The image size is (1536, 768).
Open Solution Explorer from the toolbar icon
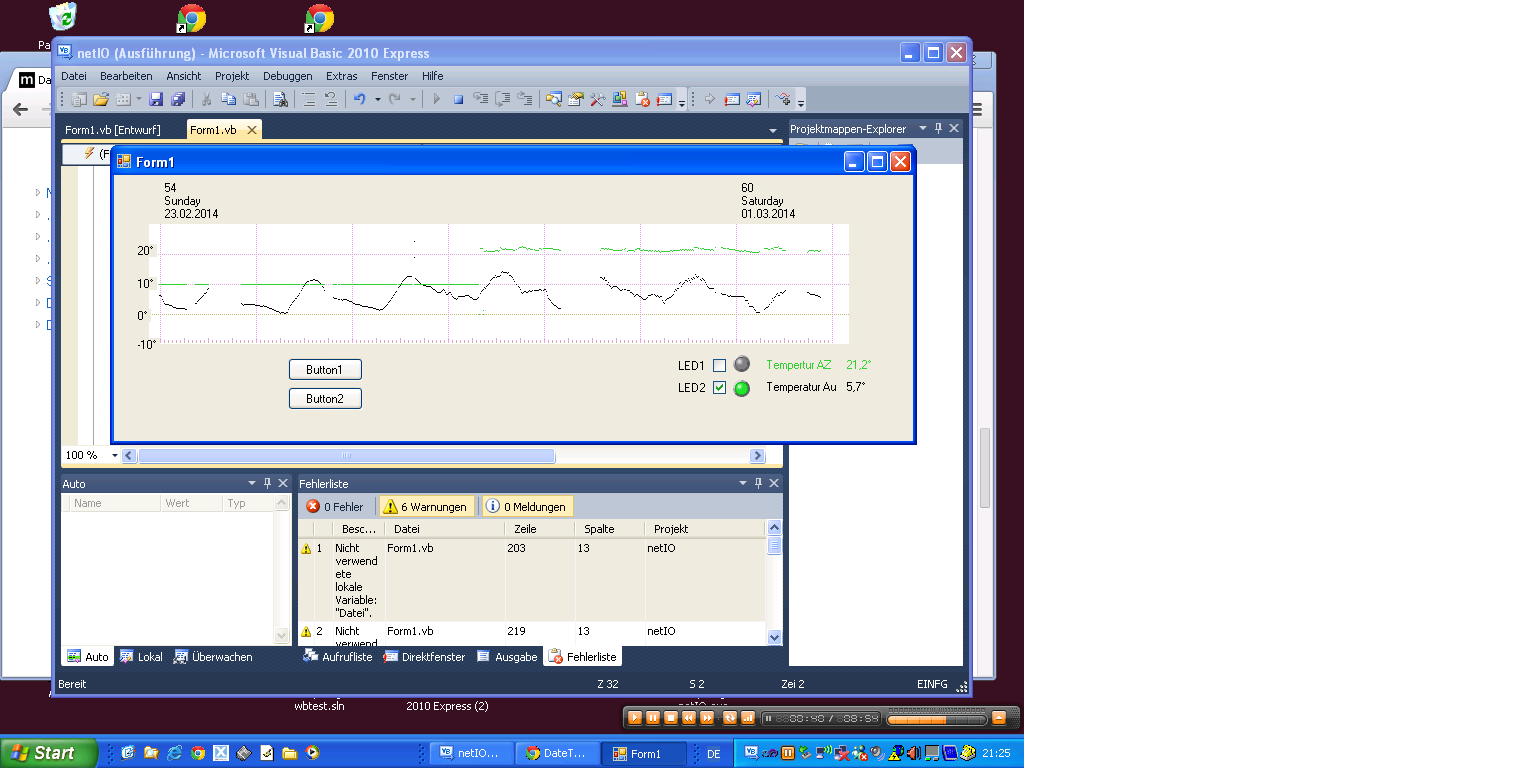pyautogui.click(x=553, y=99)
